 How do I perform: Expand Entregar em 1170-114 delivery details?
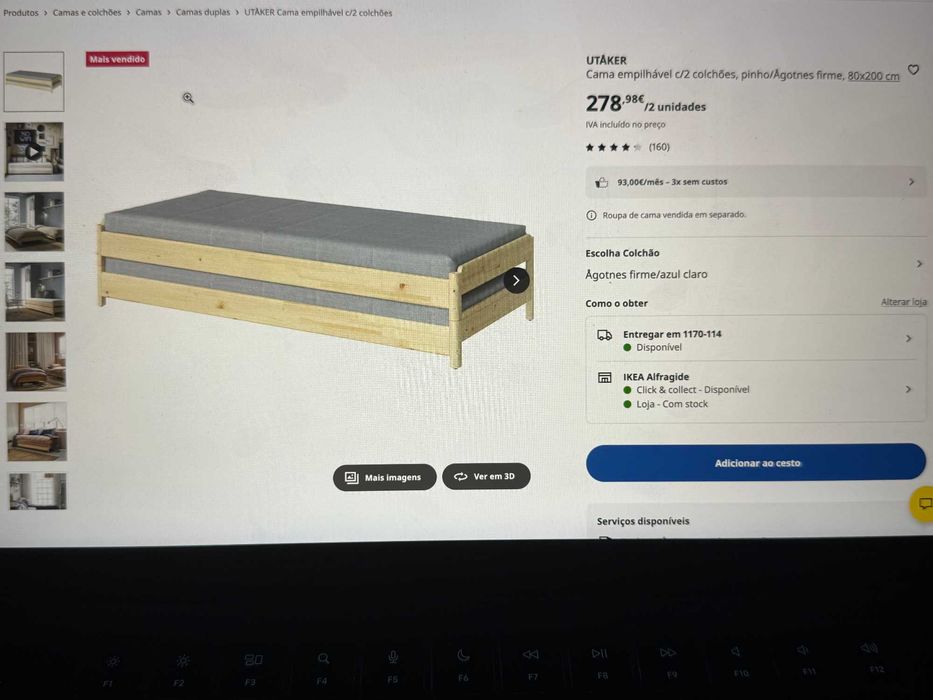(x=756, y=339)
